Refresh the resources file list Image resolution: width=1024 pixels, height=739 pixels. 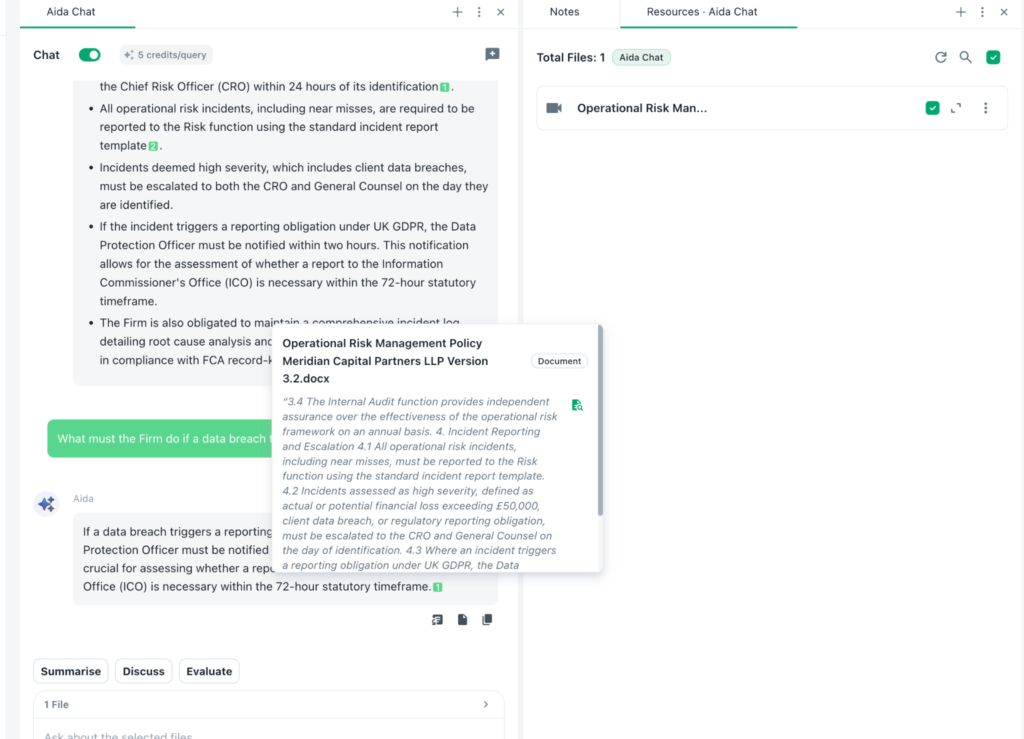(940, 57)
